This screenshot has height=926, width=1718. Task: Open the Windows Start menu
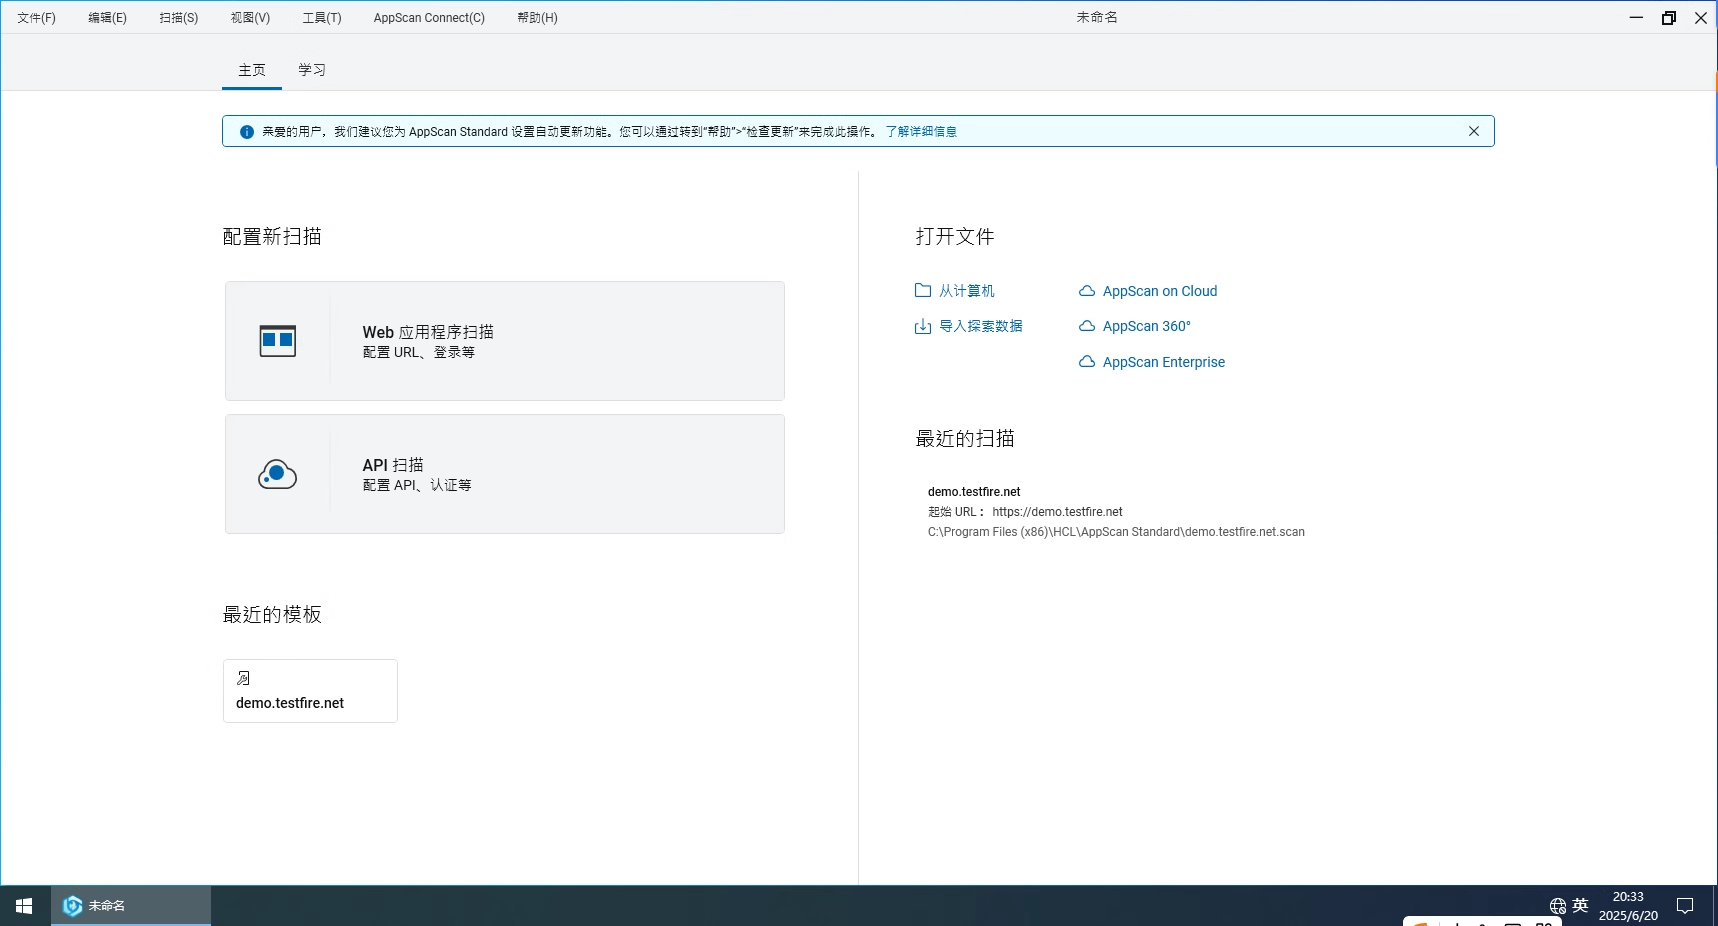(x=25, y=906)
